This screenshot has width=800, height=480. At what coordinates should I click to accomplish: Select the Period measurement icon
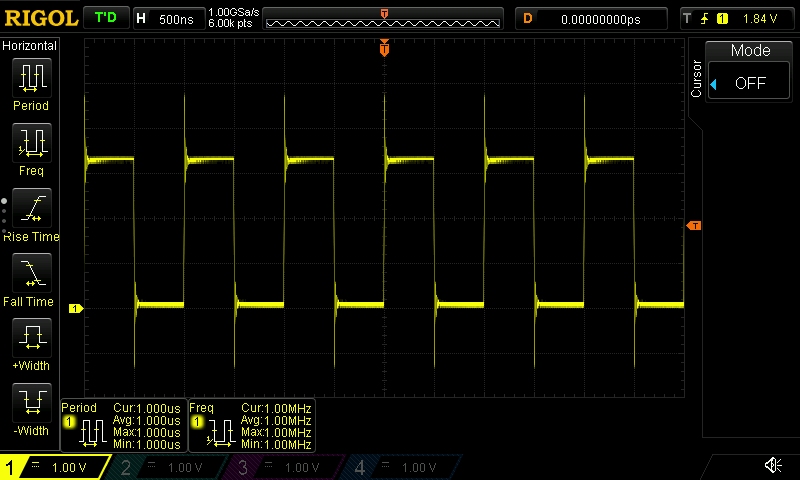(32, 78)
